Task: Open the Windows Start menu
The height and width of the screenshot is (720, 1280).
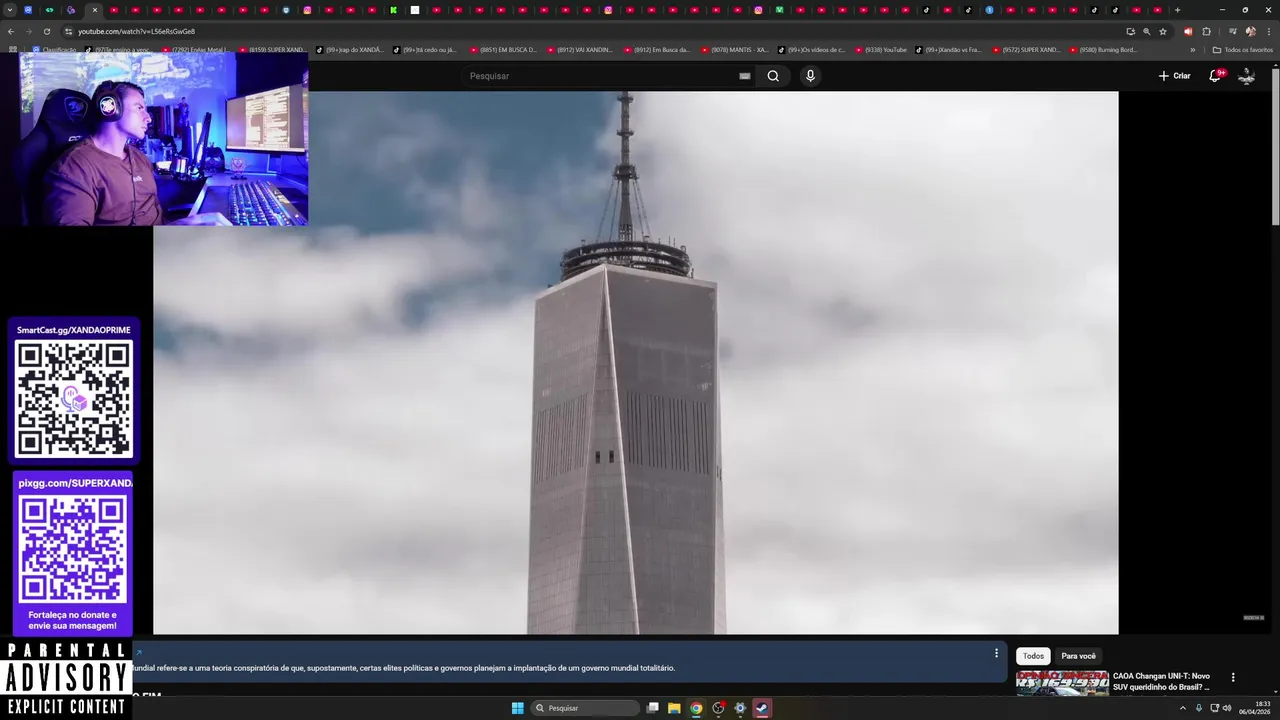Action: click(x=518, y=708)
